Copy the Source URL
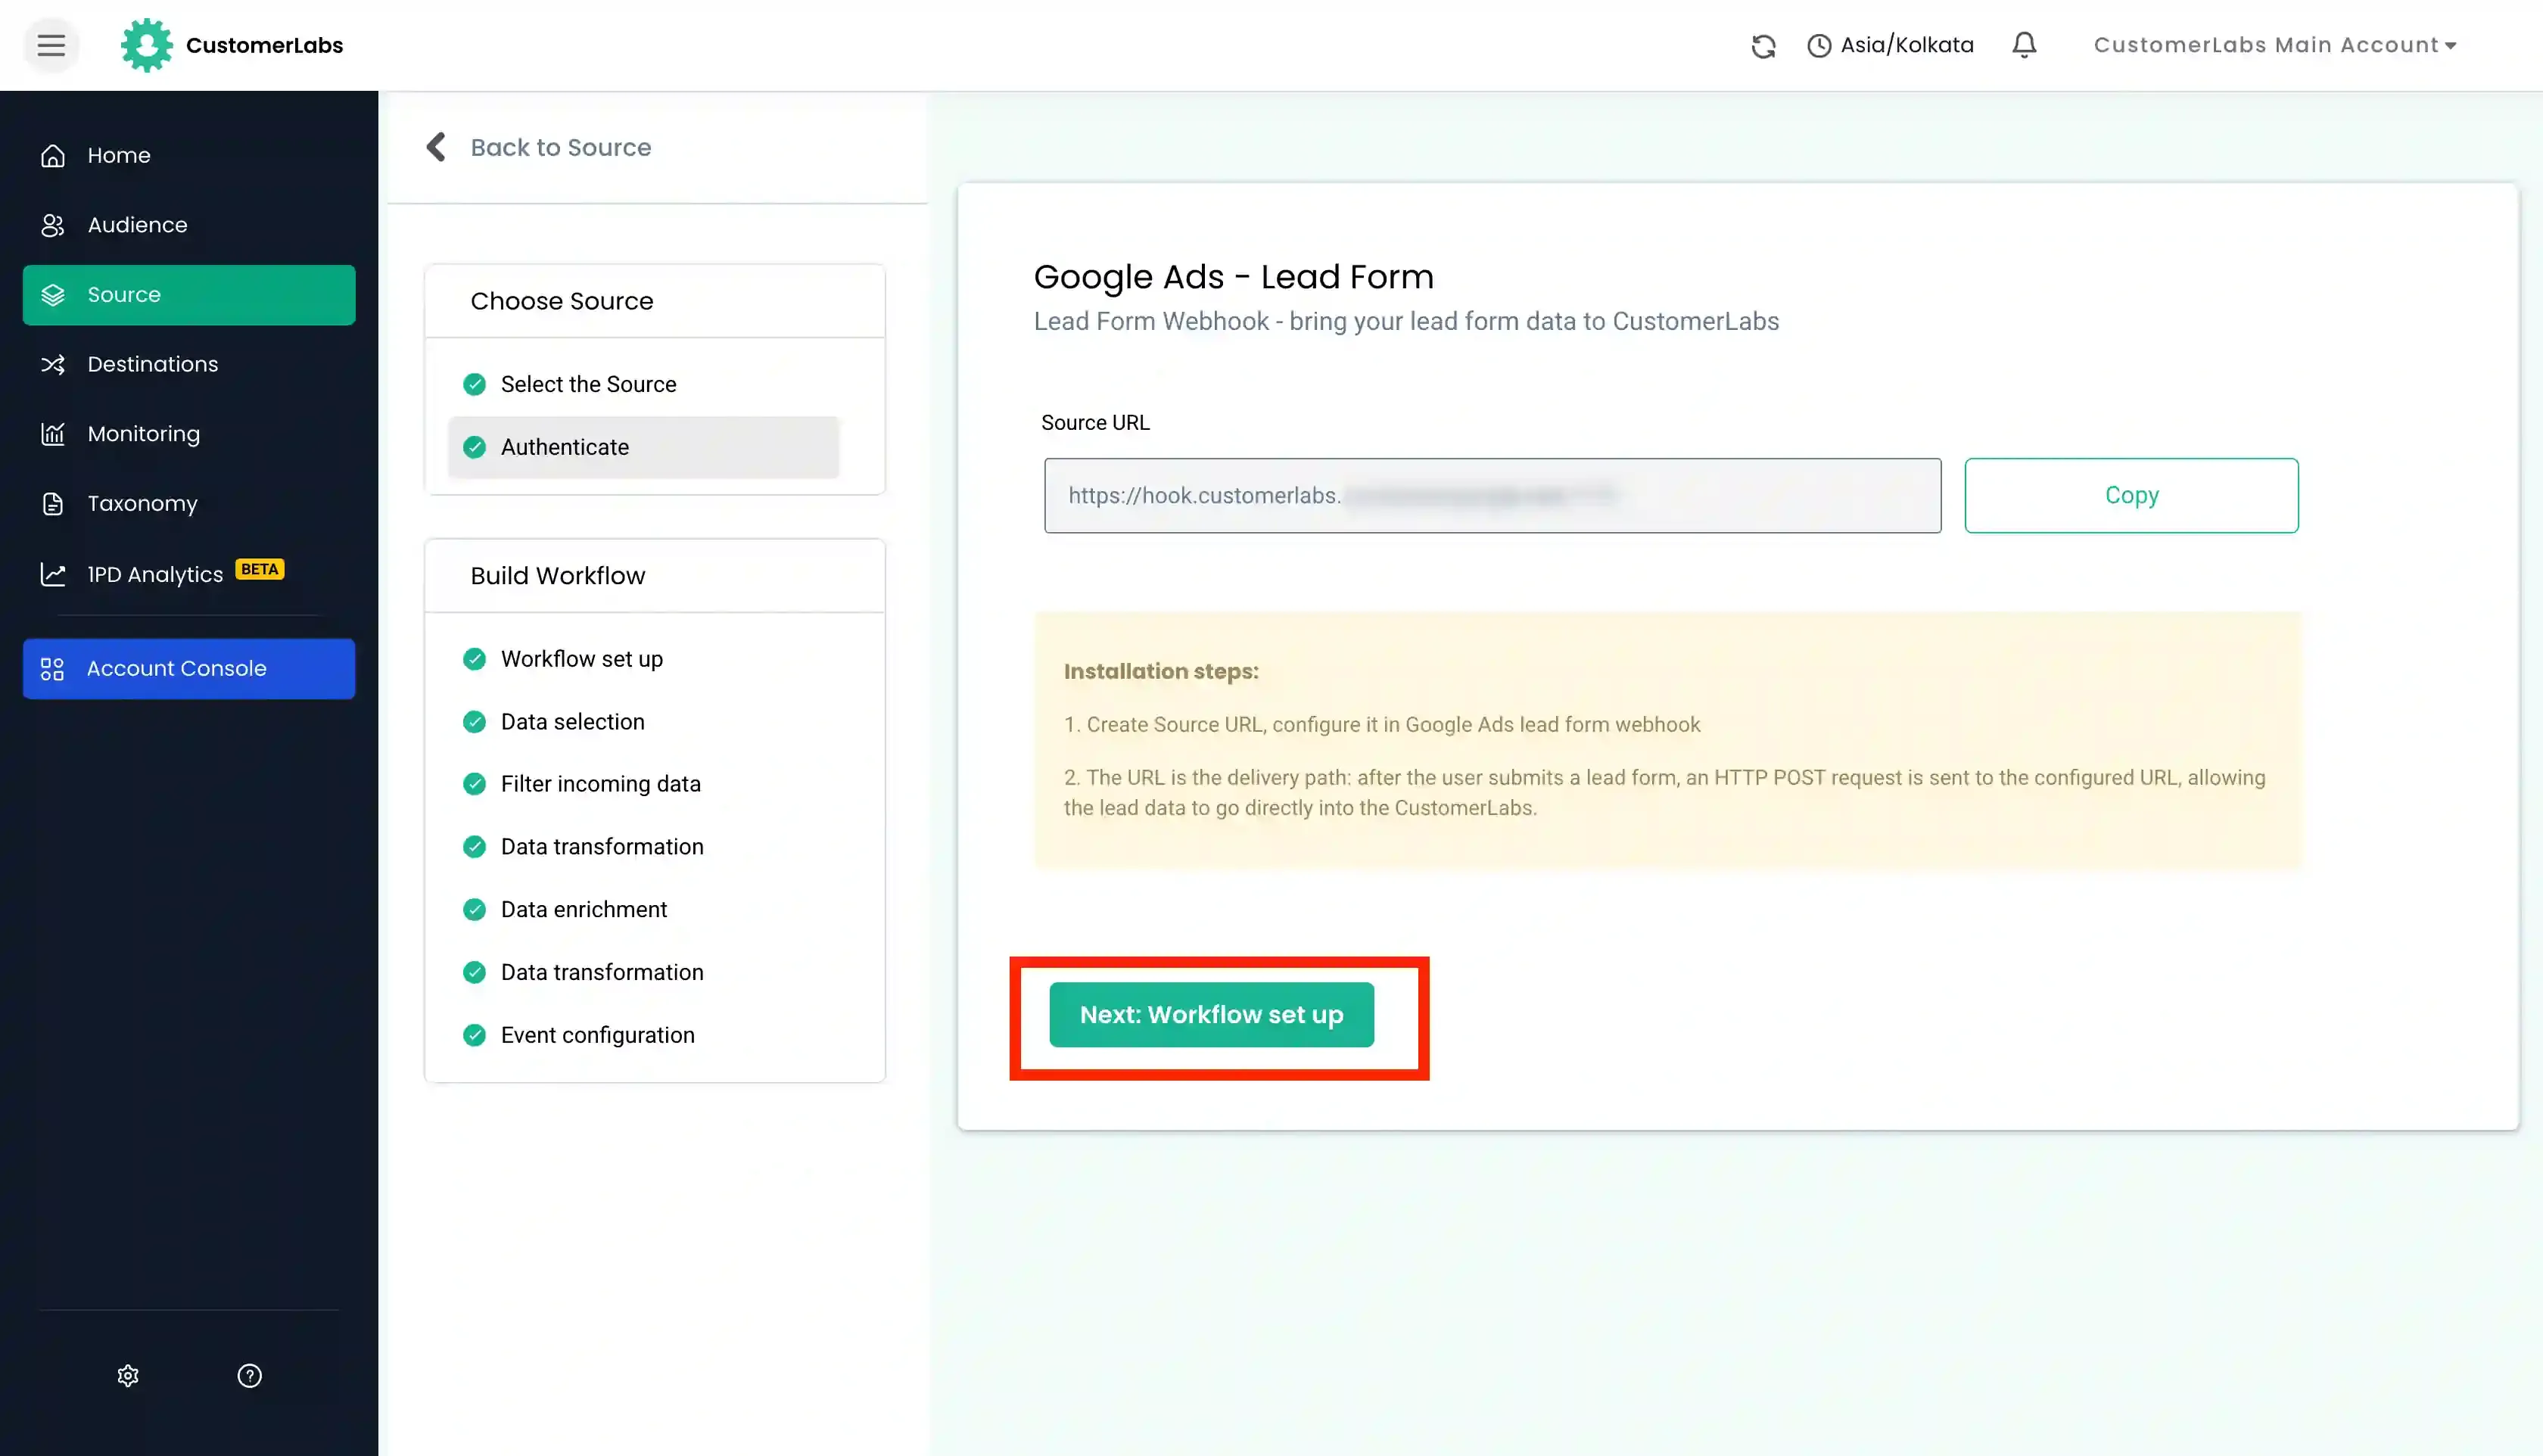This screenshot has width=2543, height=1456. 2131,496
